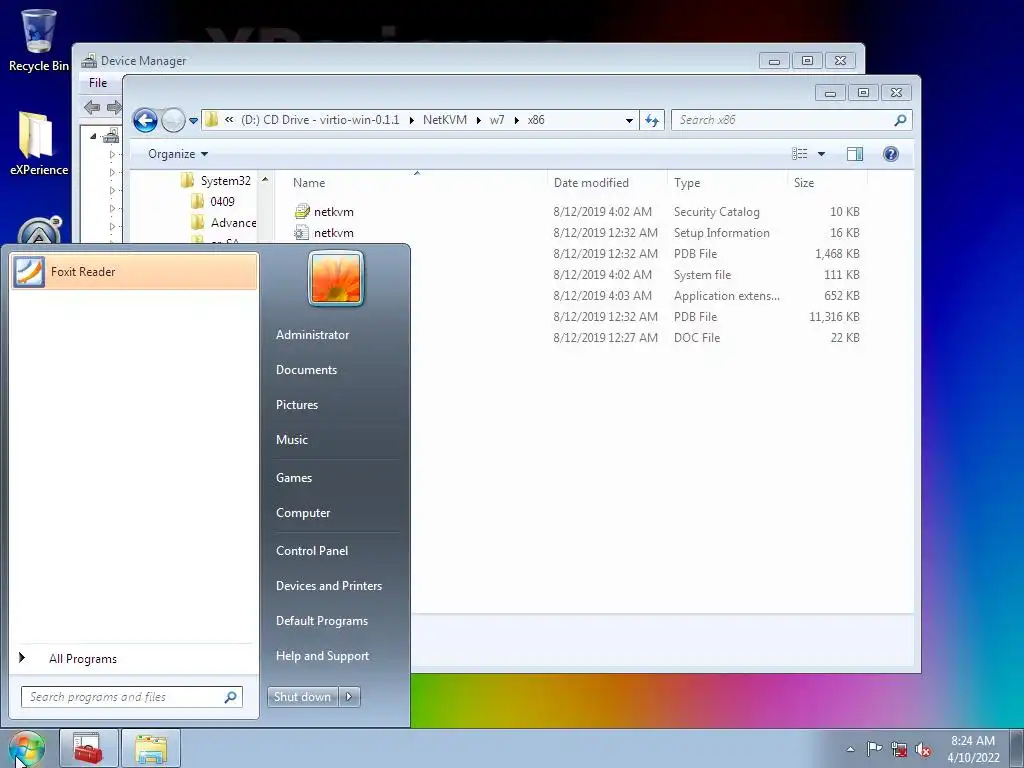
Task: Click Back arrow in Device Manager toolbar
Action: (91, 107)
